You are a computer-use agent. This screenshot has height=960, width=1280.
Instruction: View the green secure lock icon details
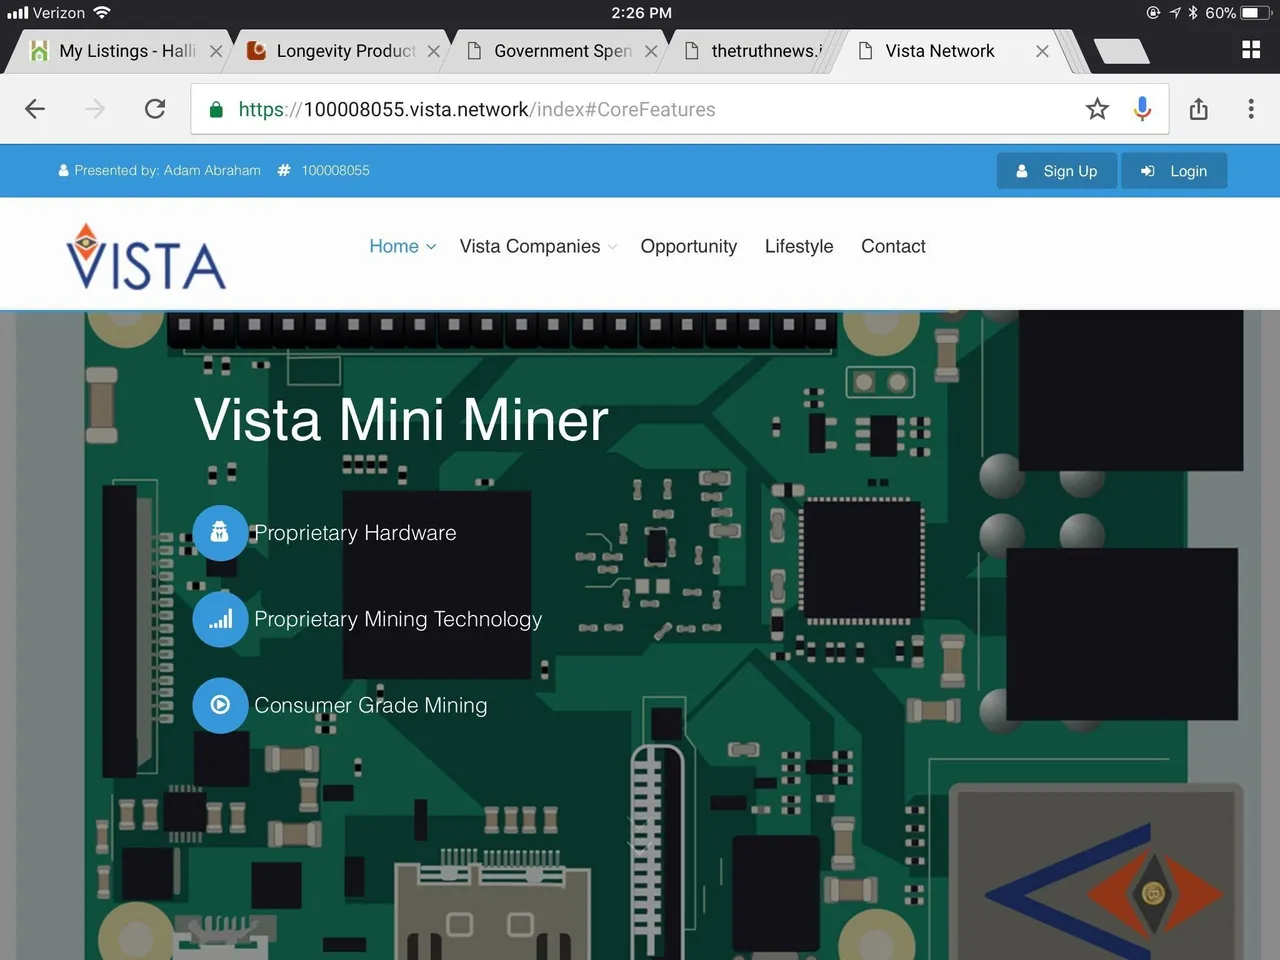pyautogui.click(x=216, y=110)
